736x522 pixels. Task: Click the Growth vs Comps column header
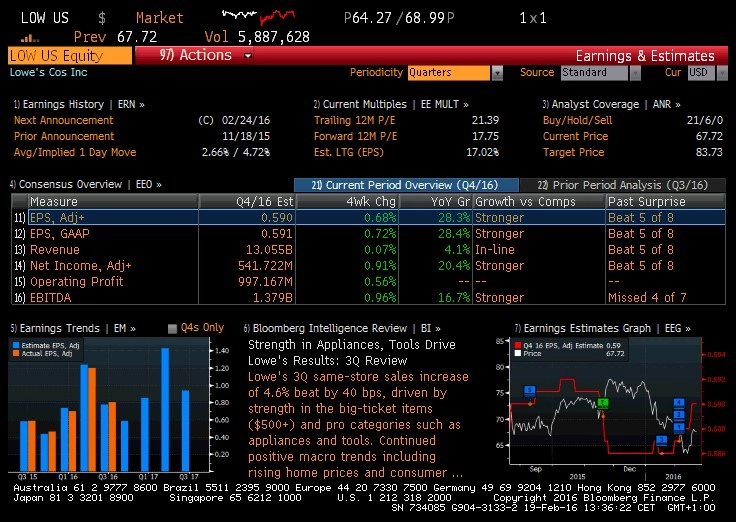pos(539,202)
